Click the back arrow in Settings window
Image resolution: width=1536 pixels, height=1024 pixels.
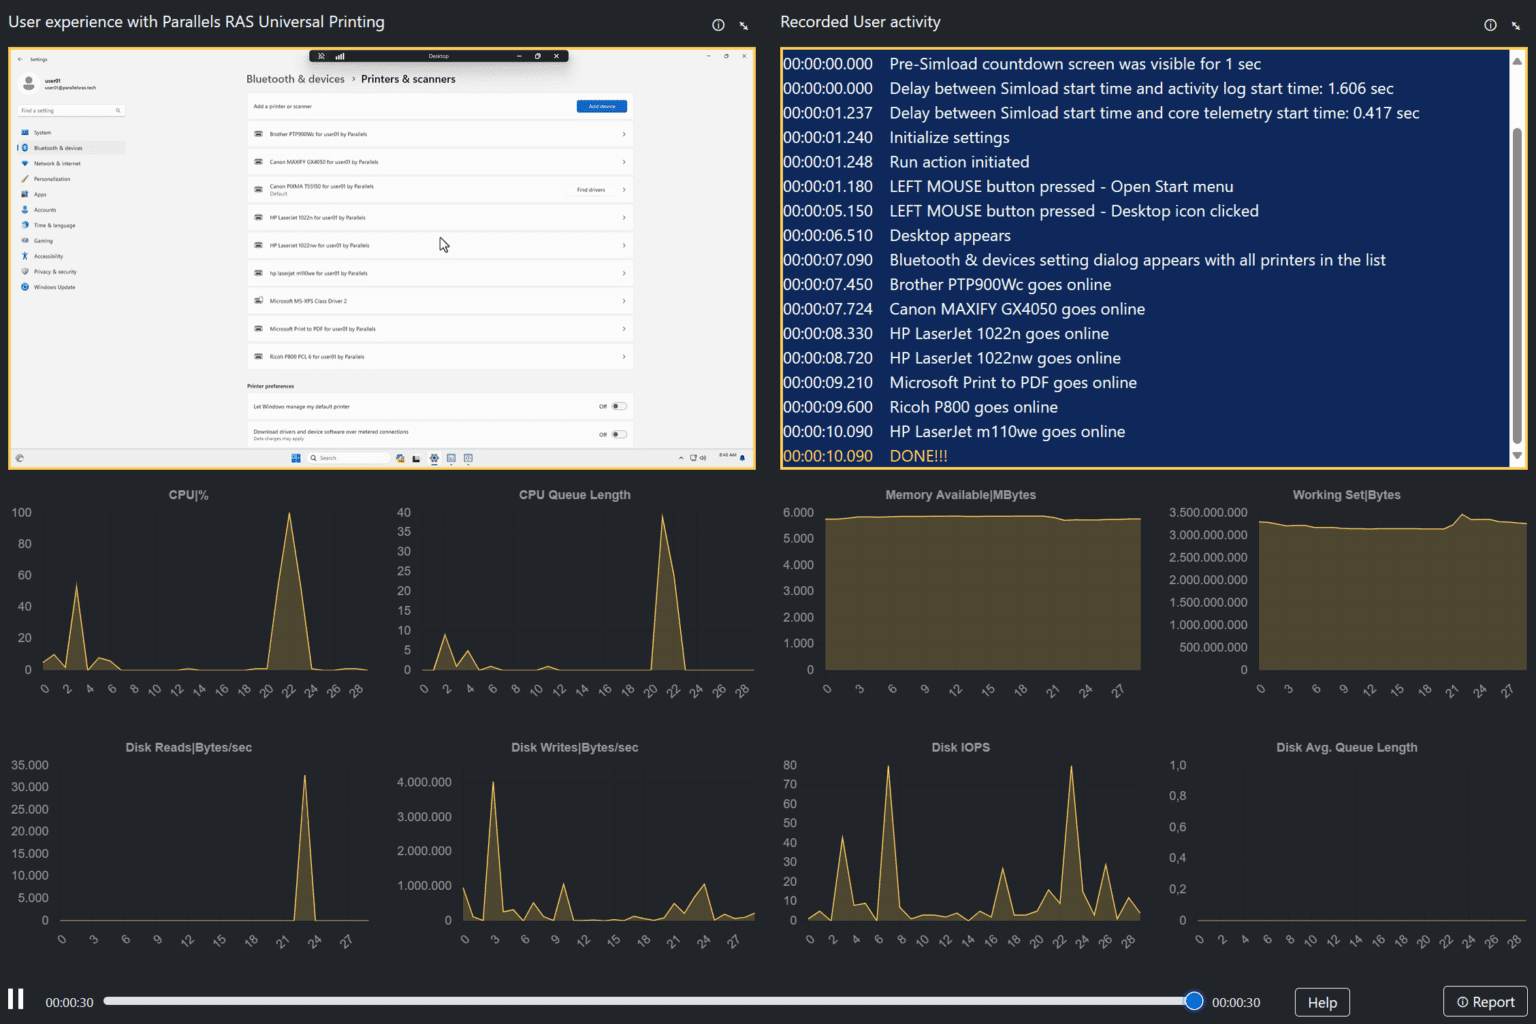[x=20, y=59]
